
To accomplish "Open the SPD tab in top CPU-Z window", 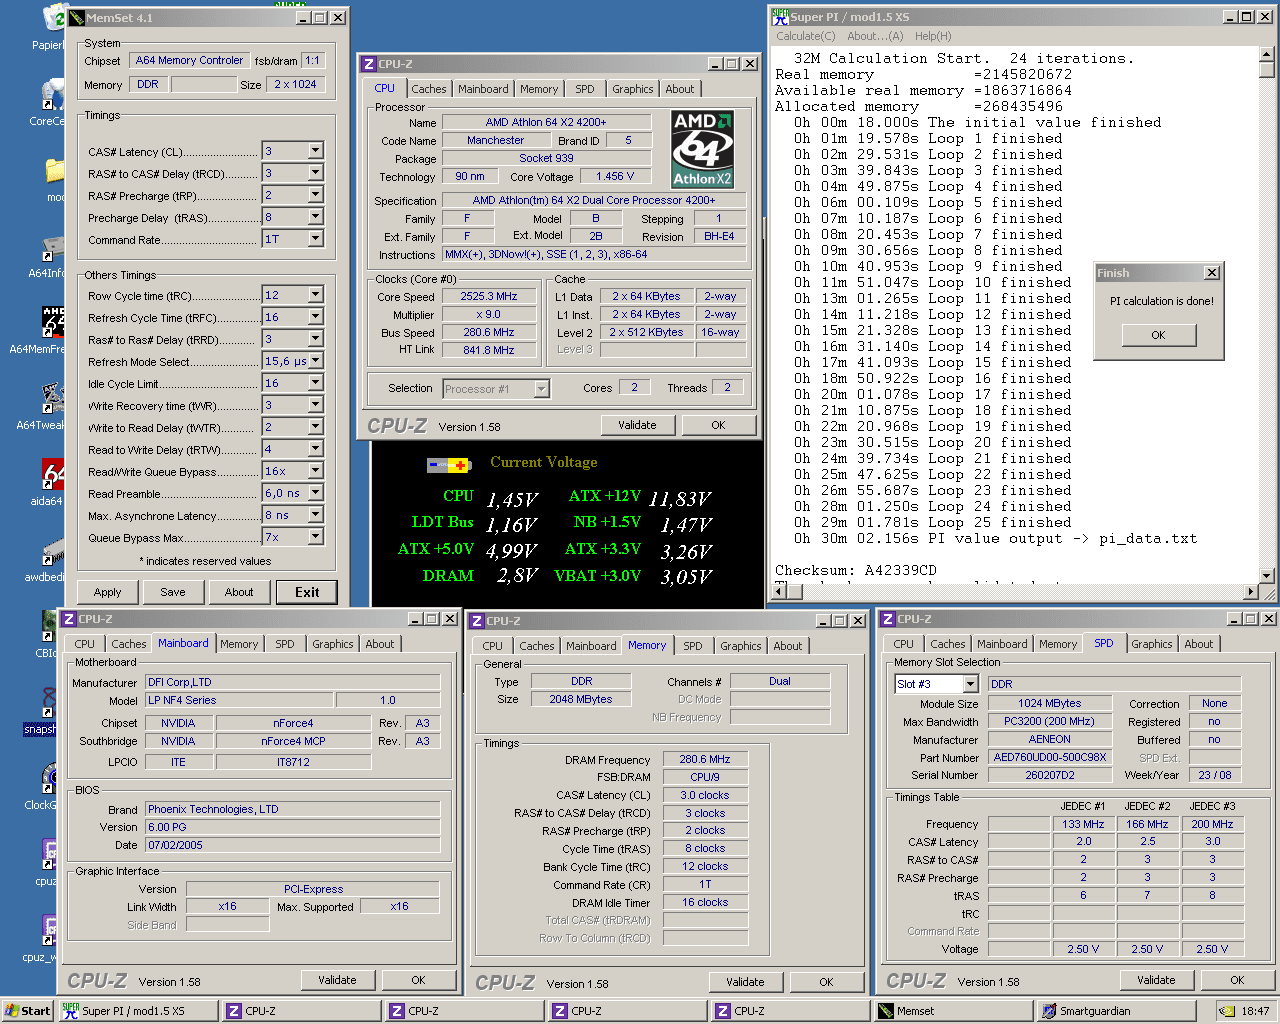I will pos(585,89).
